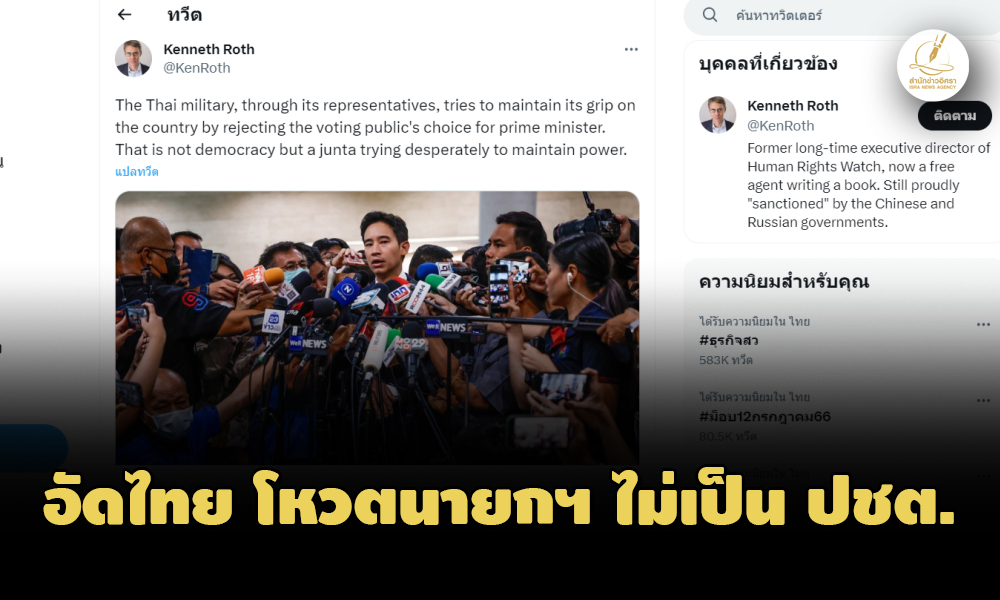The image size is (1000, 600).
Task: Click the ติดตาม follow button
Action: pyautogui.click(x=955, y=115)
